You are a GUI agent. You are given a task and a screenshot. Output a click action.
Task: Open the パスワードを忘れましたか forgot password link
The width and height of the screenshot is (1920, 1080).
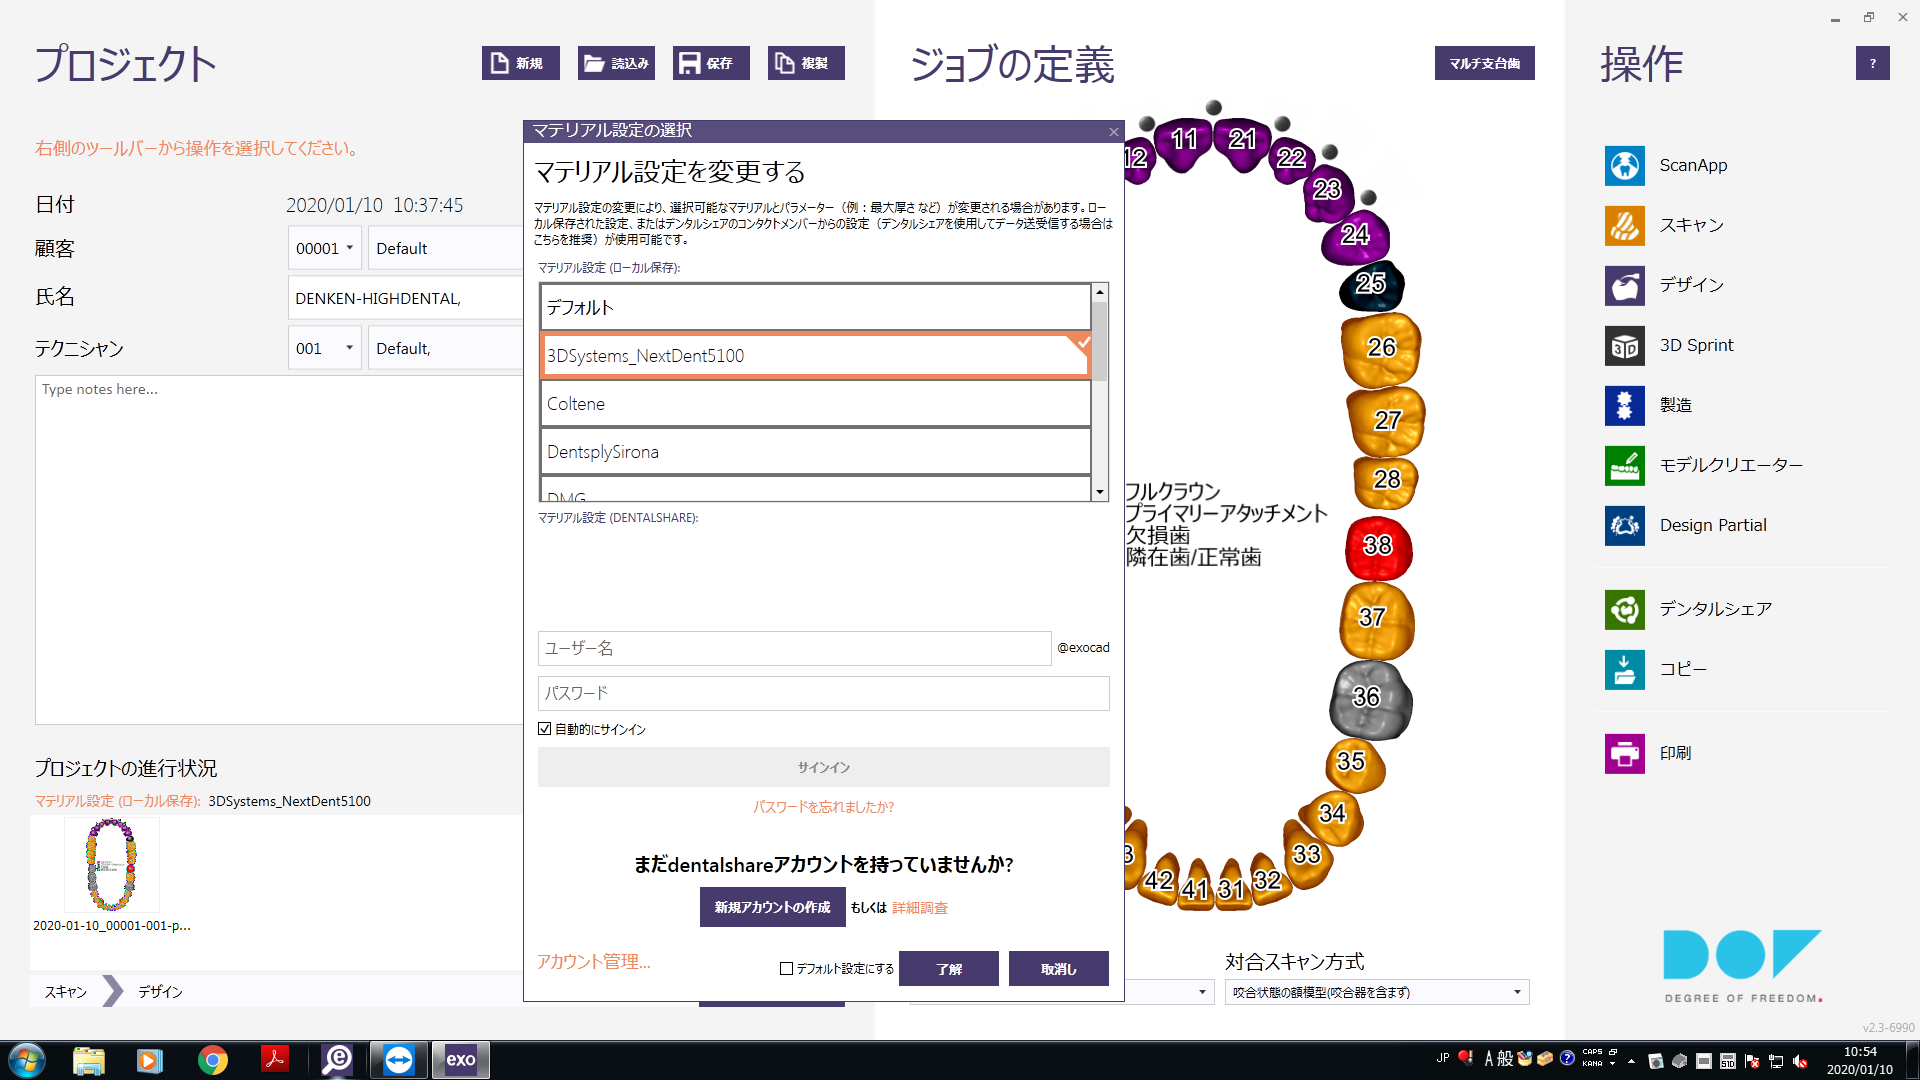tap(823, 807)
